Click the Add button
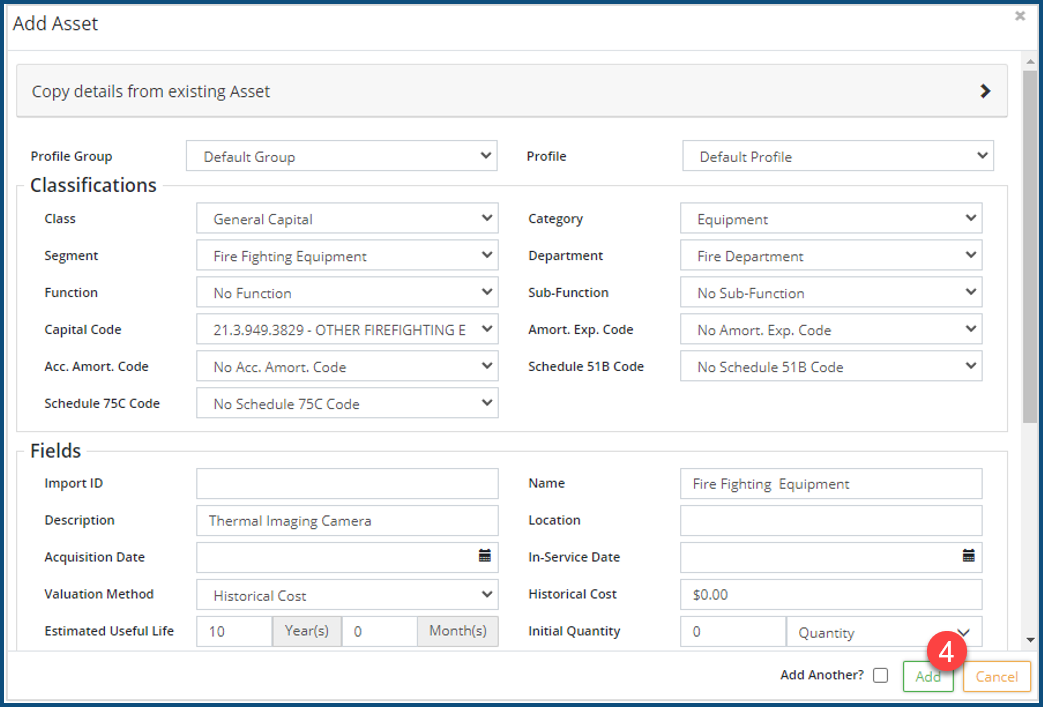 pyautogui.click(x=927, y=677)
